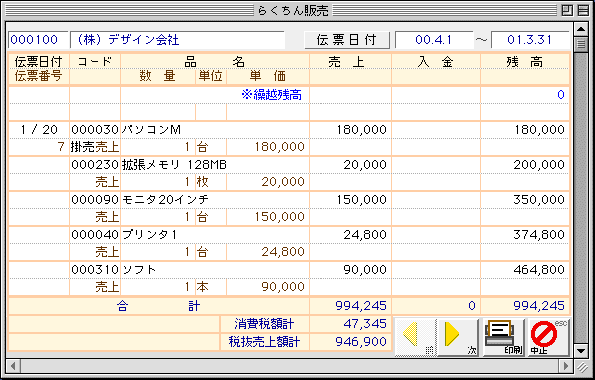The image size is (595, 380).
Task: Click the horizontal scrollbar left arrow
Action: [x=13, y=366]
